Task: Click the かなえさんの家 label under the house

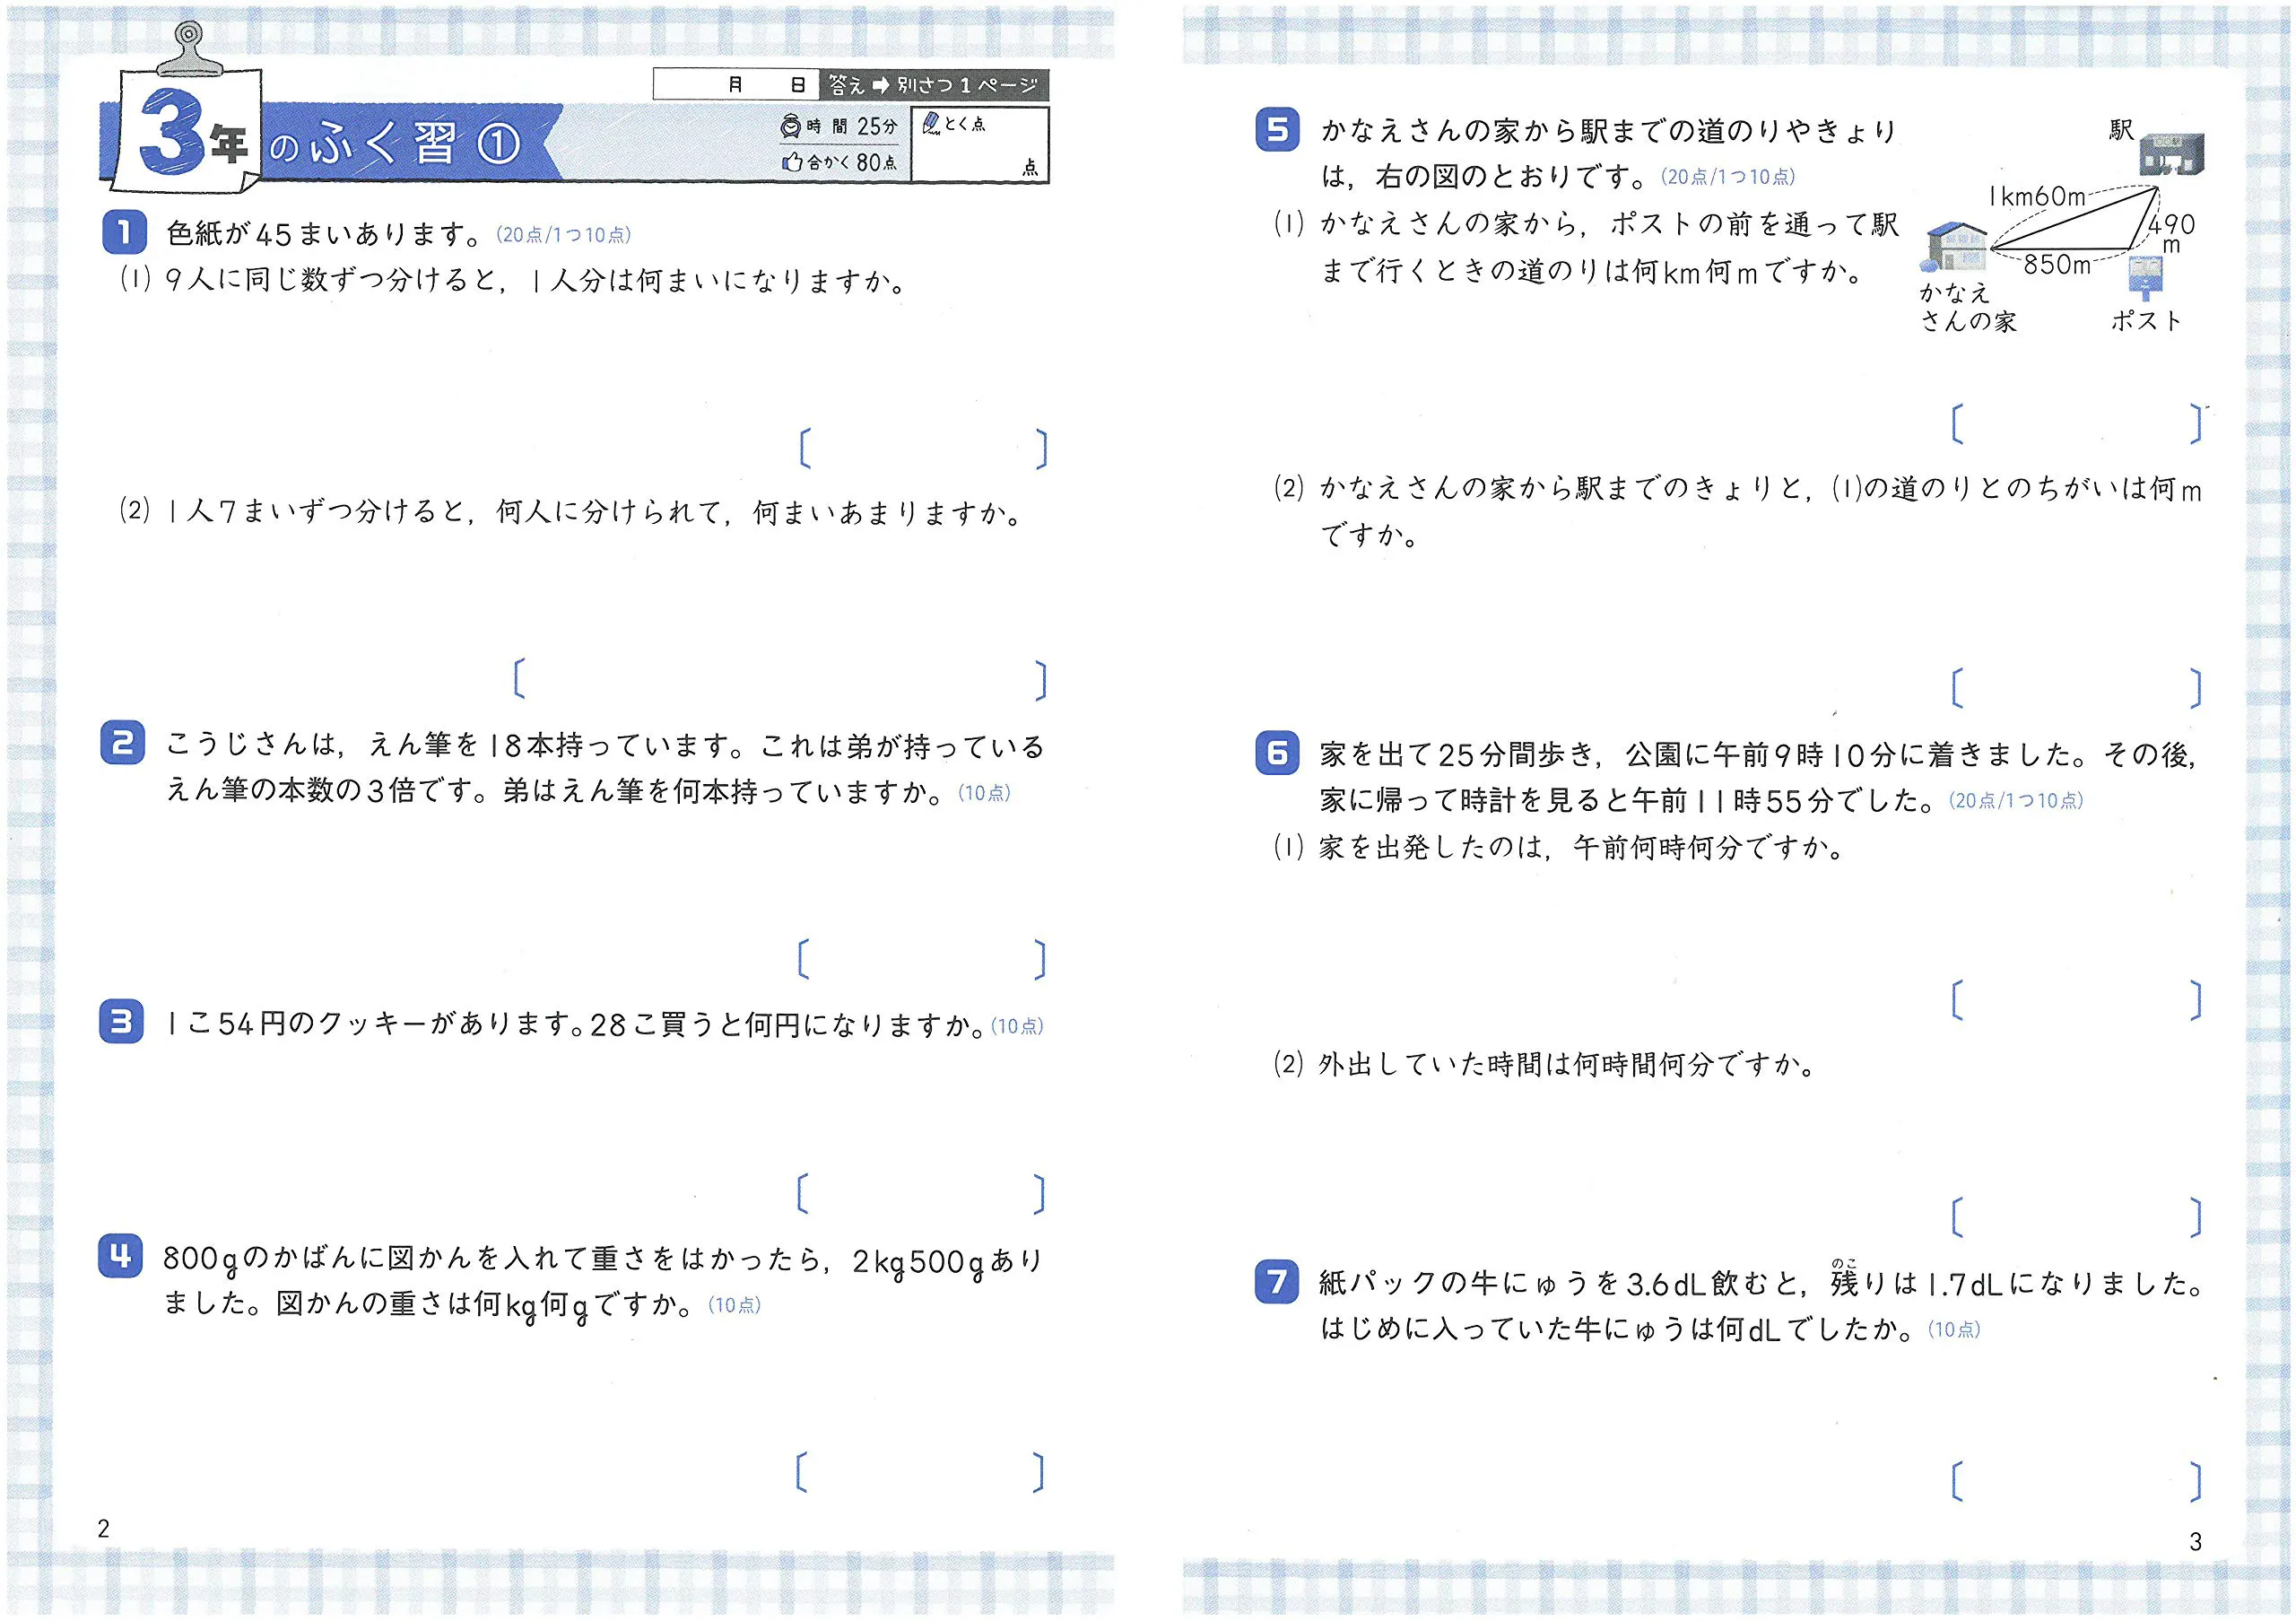Action: 1968,307
